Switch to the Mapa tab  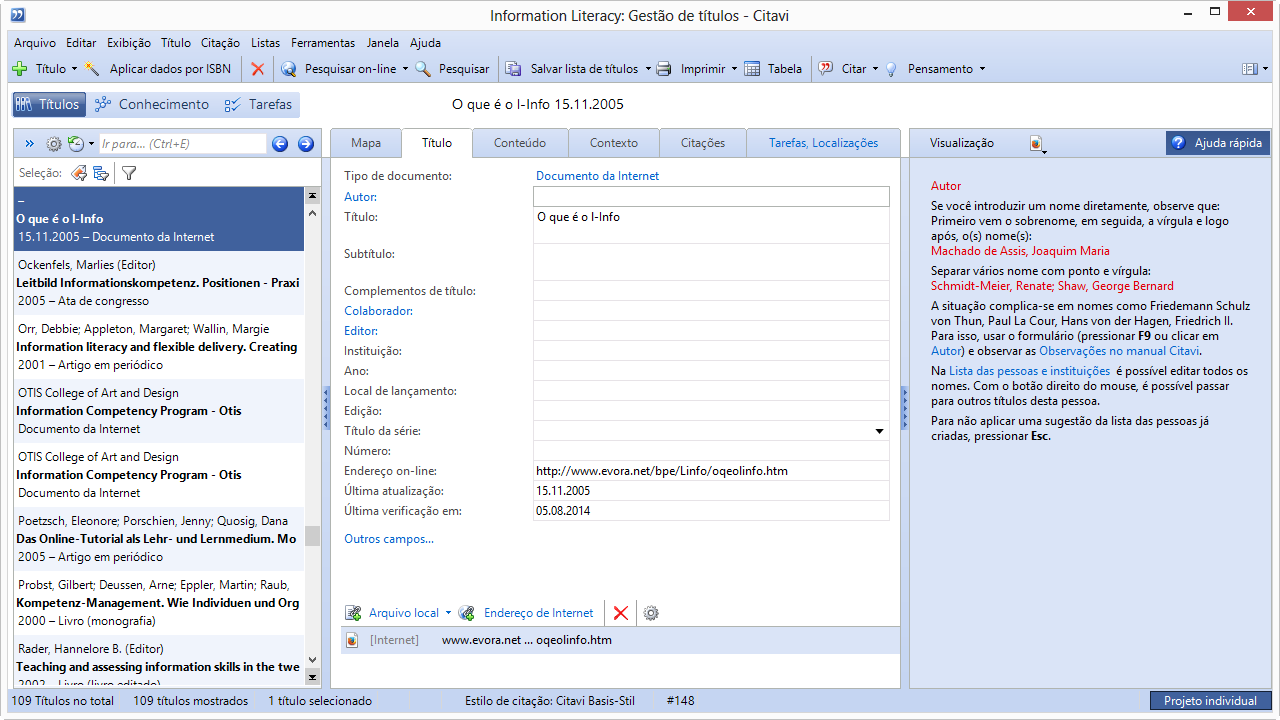(366, 143)
